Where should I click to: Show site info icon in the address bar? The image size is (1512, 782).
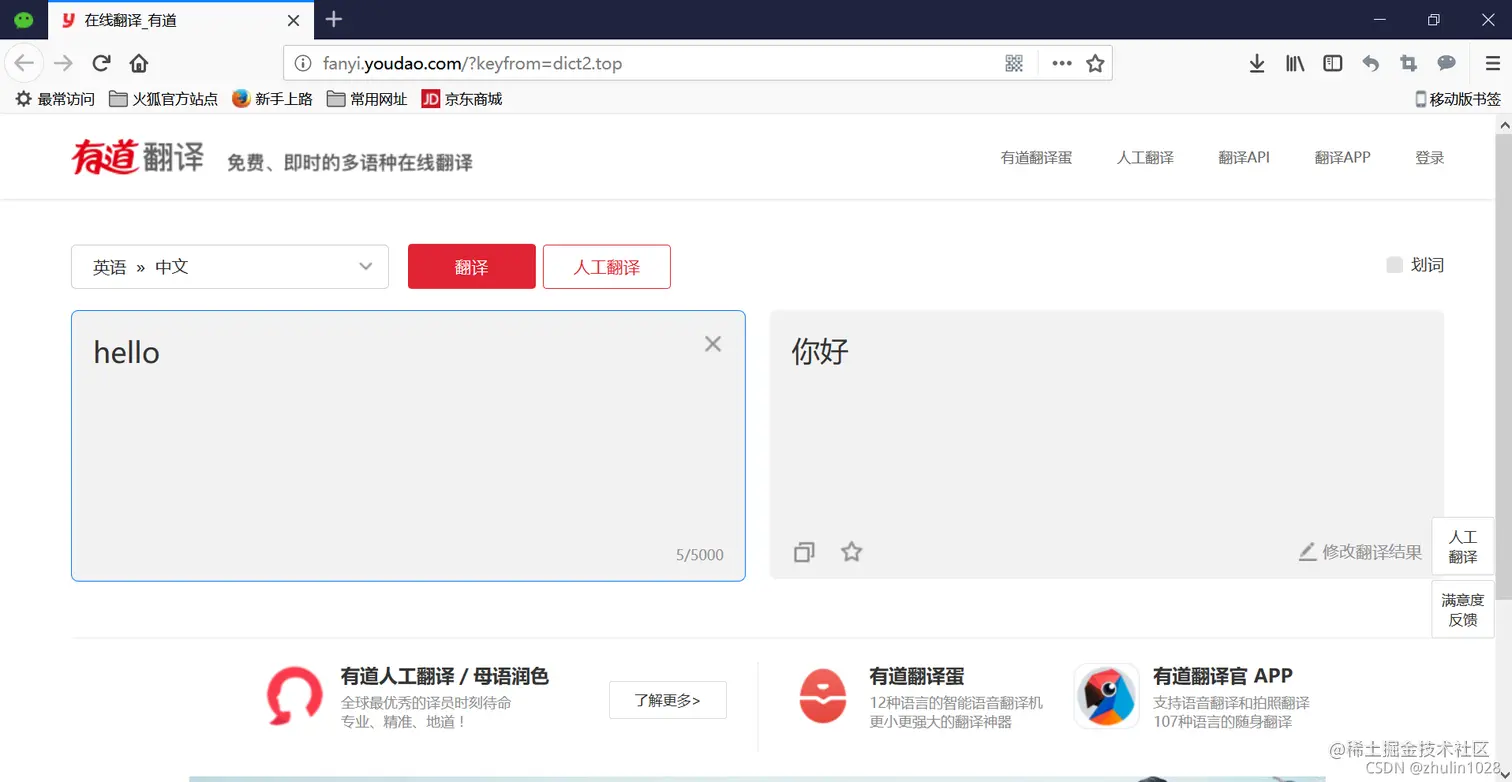coord(303,63)
